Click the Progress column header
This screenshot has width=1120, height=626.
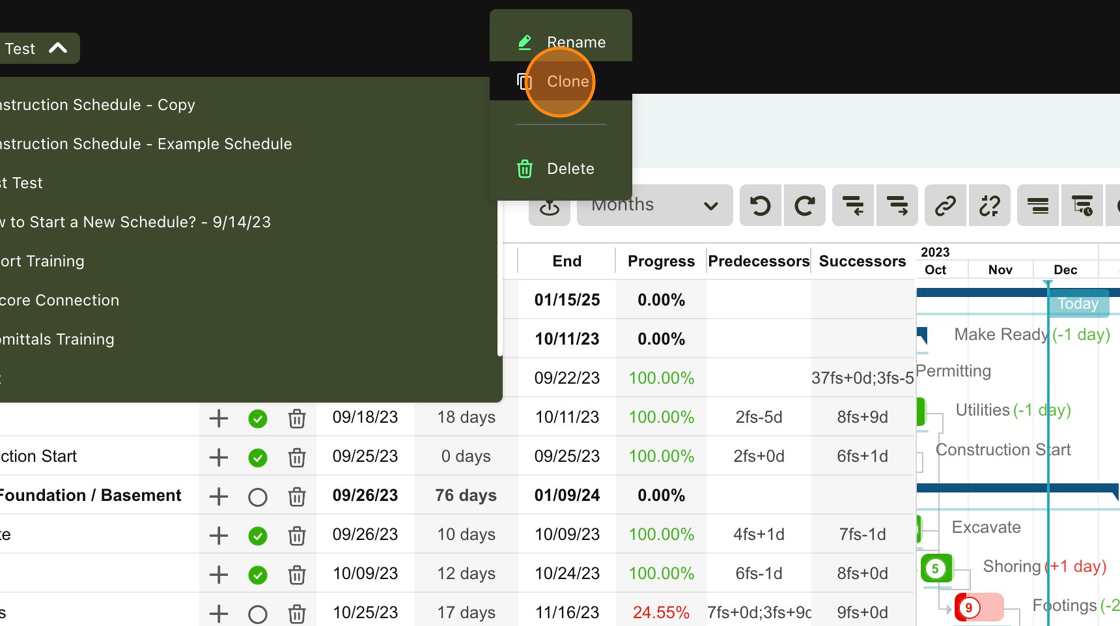(x=661, y=262)
